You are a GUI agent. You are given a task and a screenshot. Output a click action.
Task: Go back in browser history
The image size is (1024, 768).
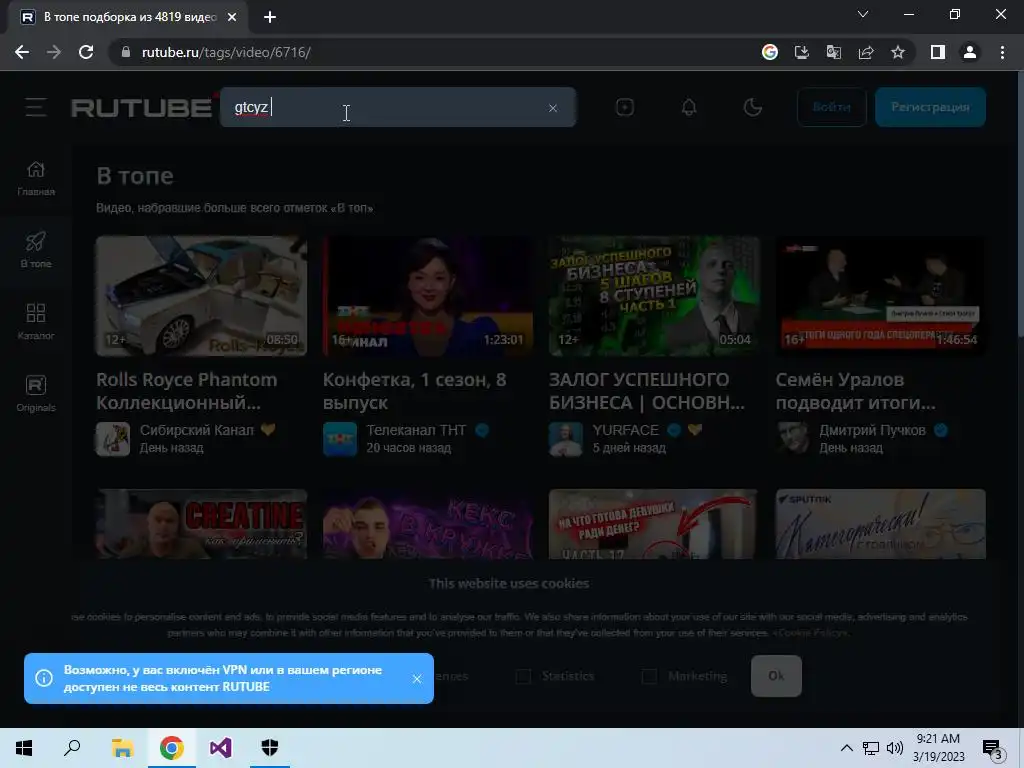click(x=22, y=52)
